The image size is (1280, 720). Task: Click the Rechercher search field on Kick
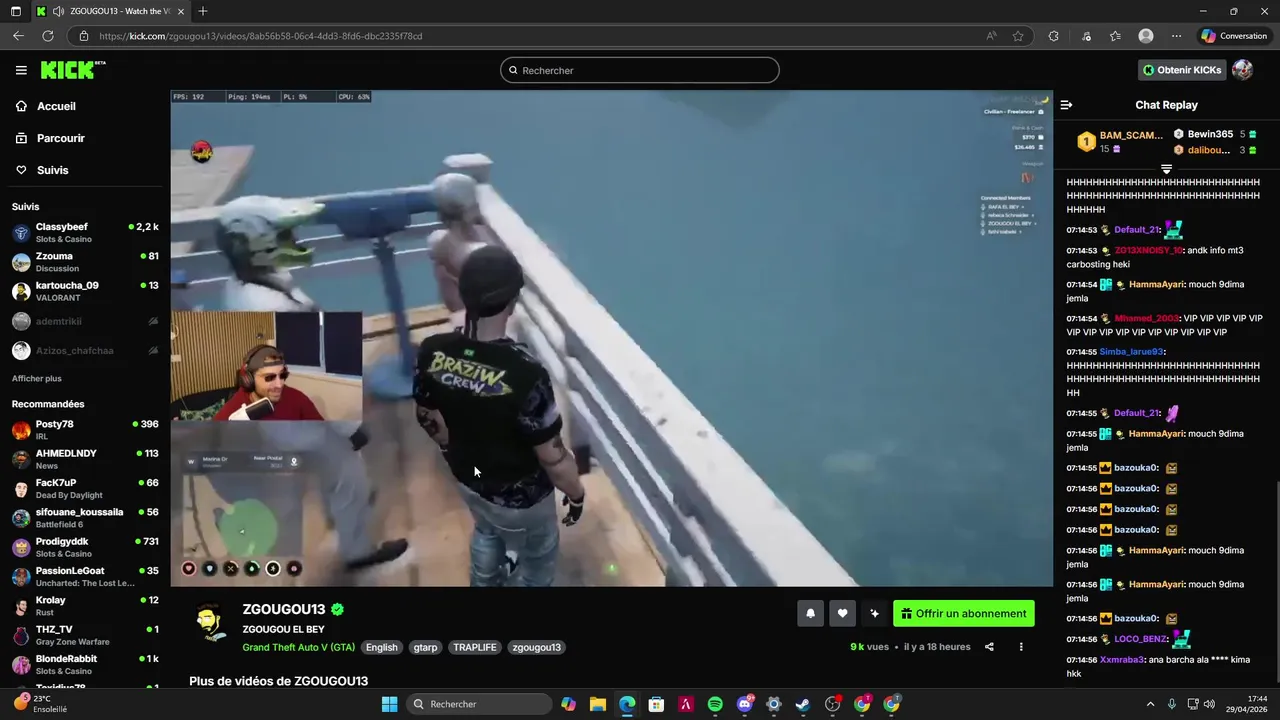tap(640, 70)
